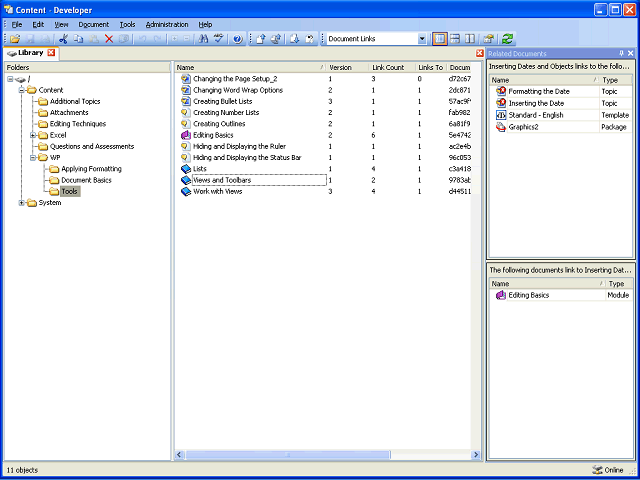640x480 pixels.
Task: Collapse the Content folder node
Action: tap(22, 90)
